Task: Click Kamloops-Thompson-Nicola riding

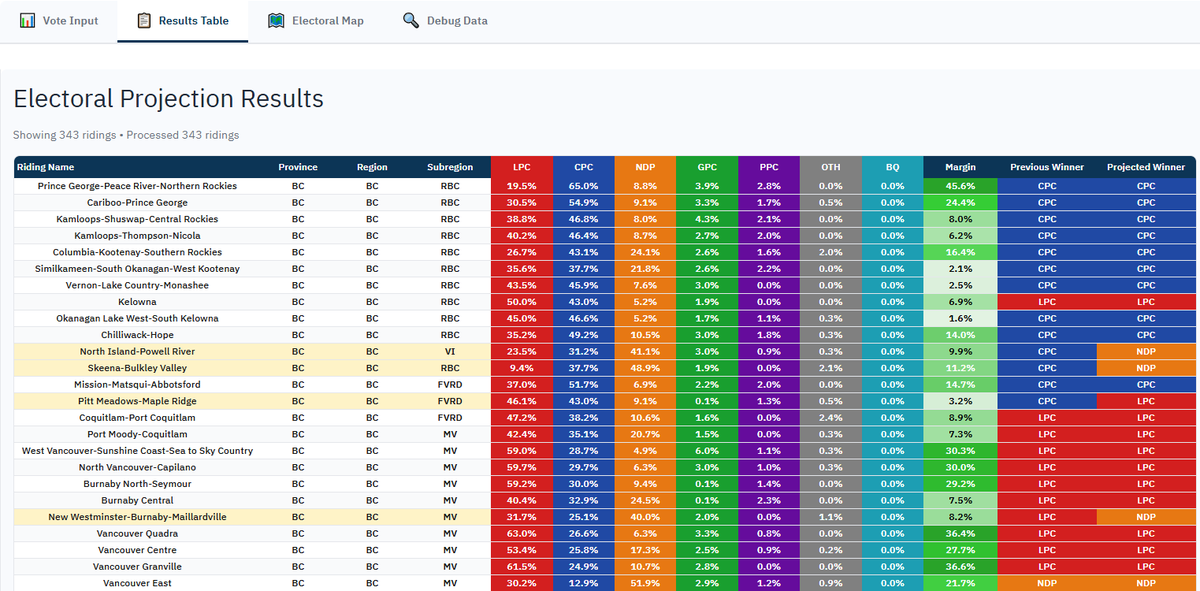Action: (137, 235)
